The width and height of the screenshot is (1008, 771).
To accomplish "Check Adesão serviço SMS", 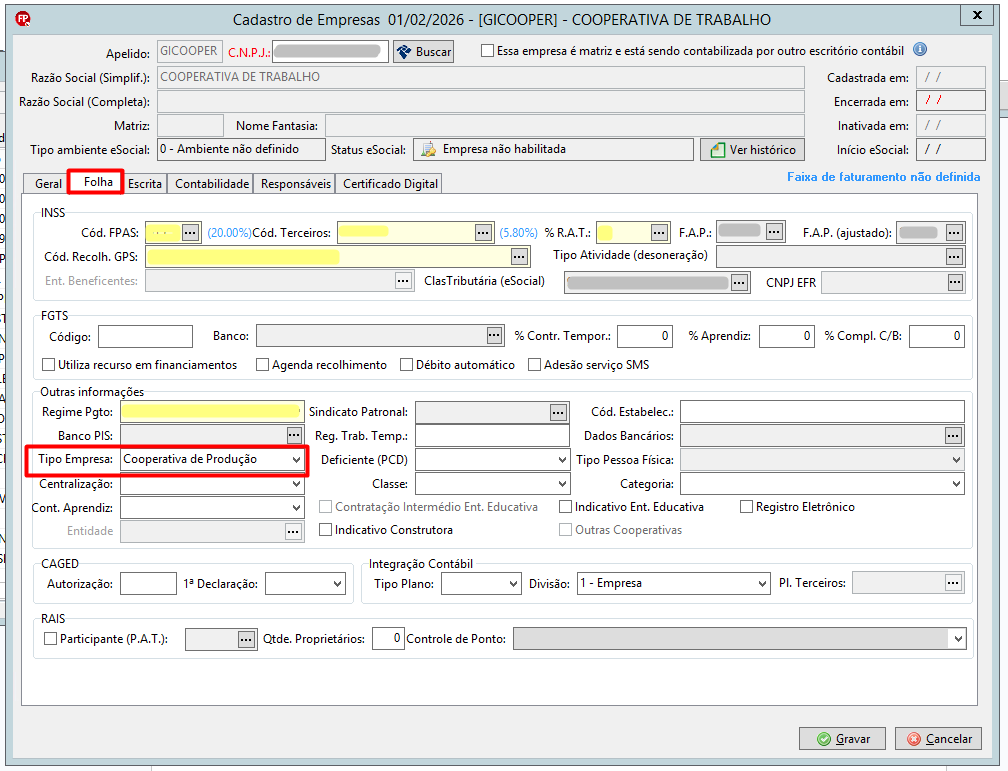I will click(534, 365).
